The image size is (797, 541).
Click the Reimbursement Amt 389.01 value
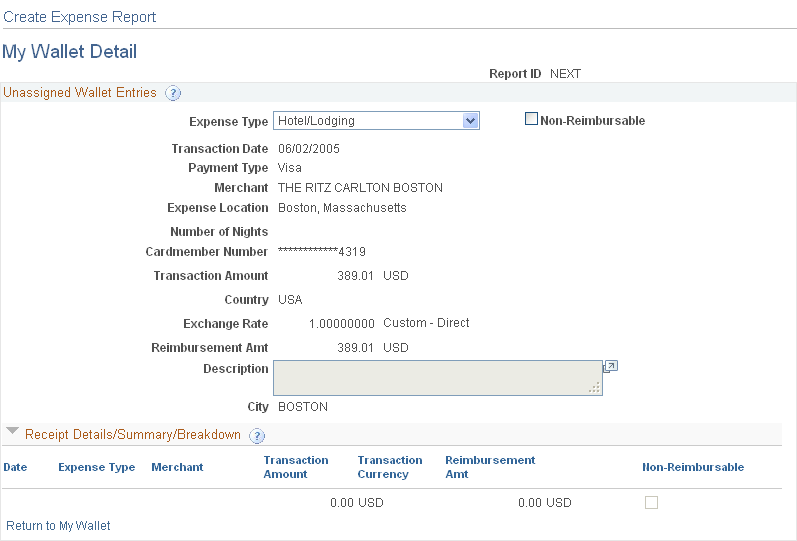(355, 348)
